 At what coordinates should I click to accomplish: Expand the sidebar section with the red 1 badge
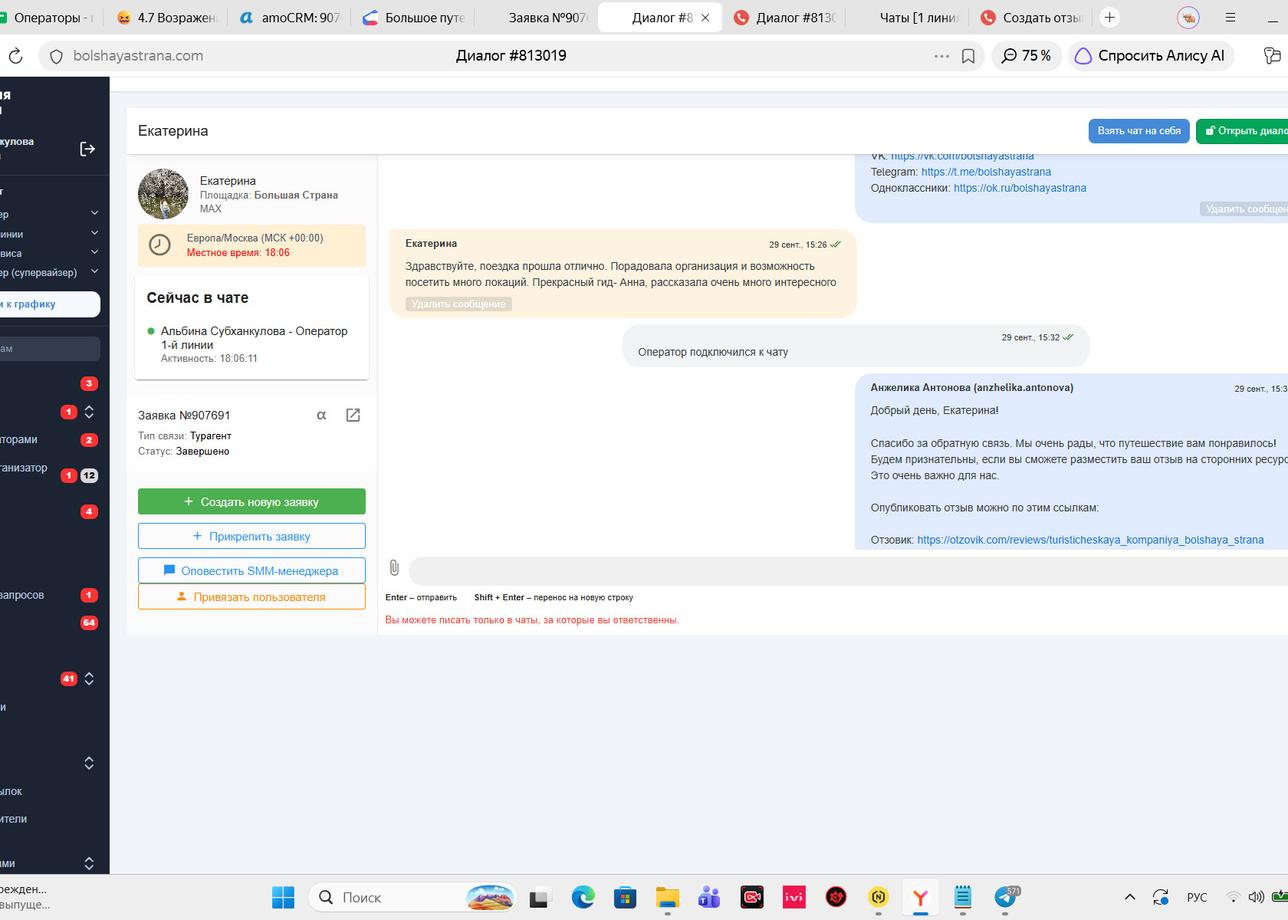tap(89, 412)
